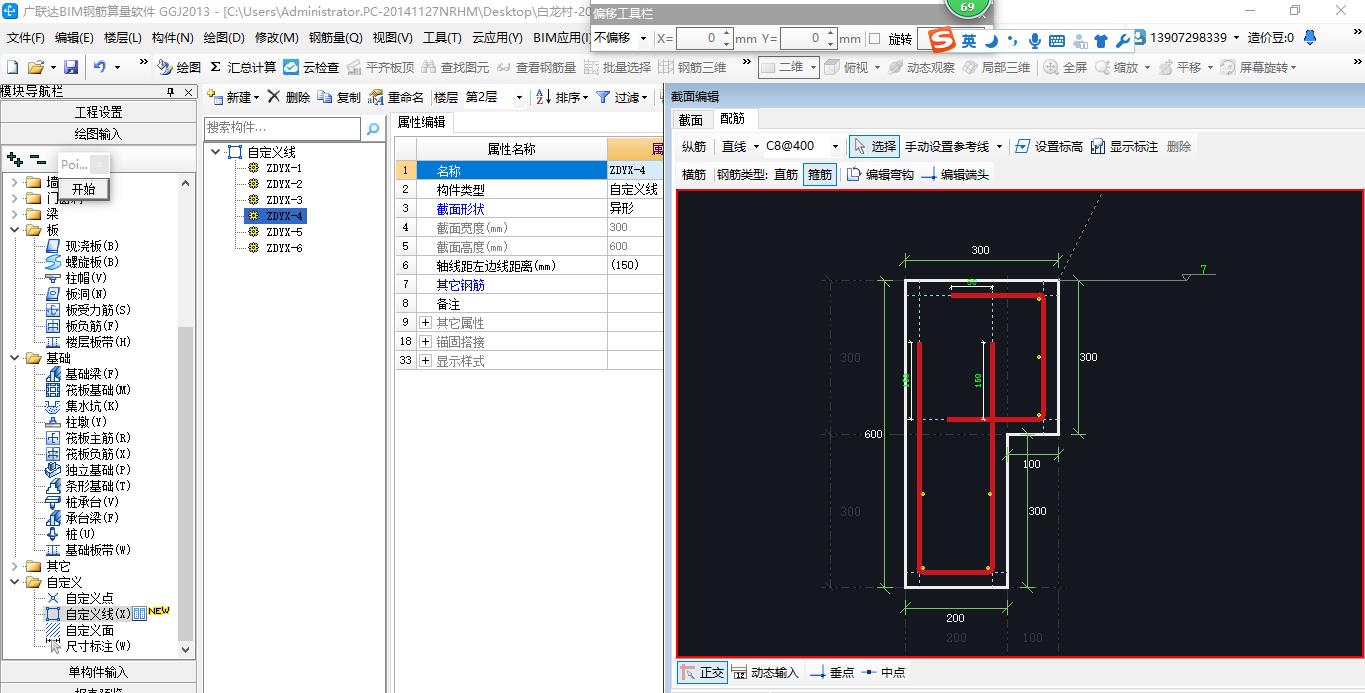Click the save disk icon
The height and width of the screenshot is (693, 1365).
71,67
